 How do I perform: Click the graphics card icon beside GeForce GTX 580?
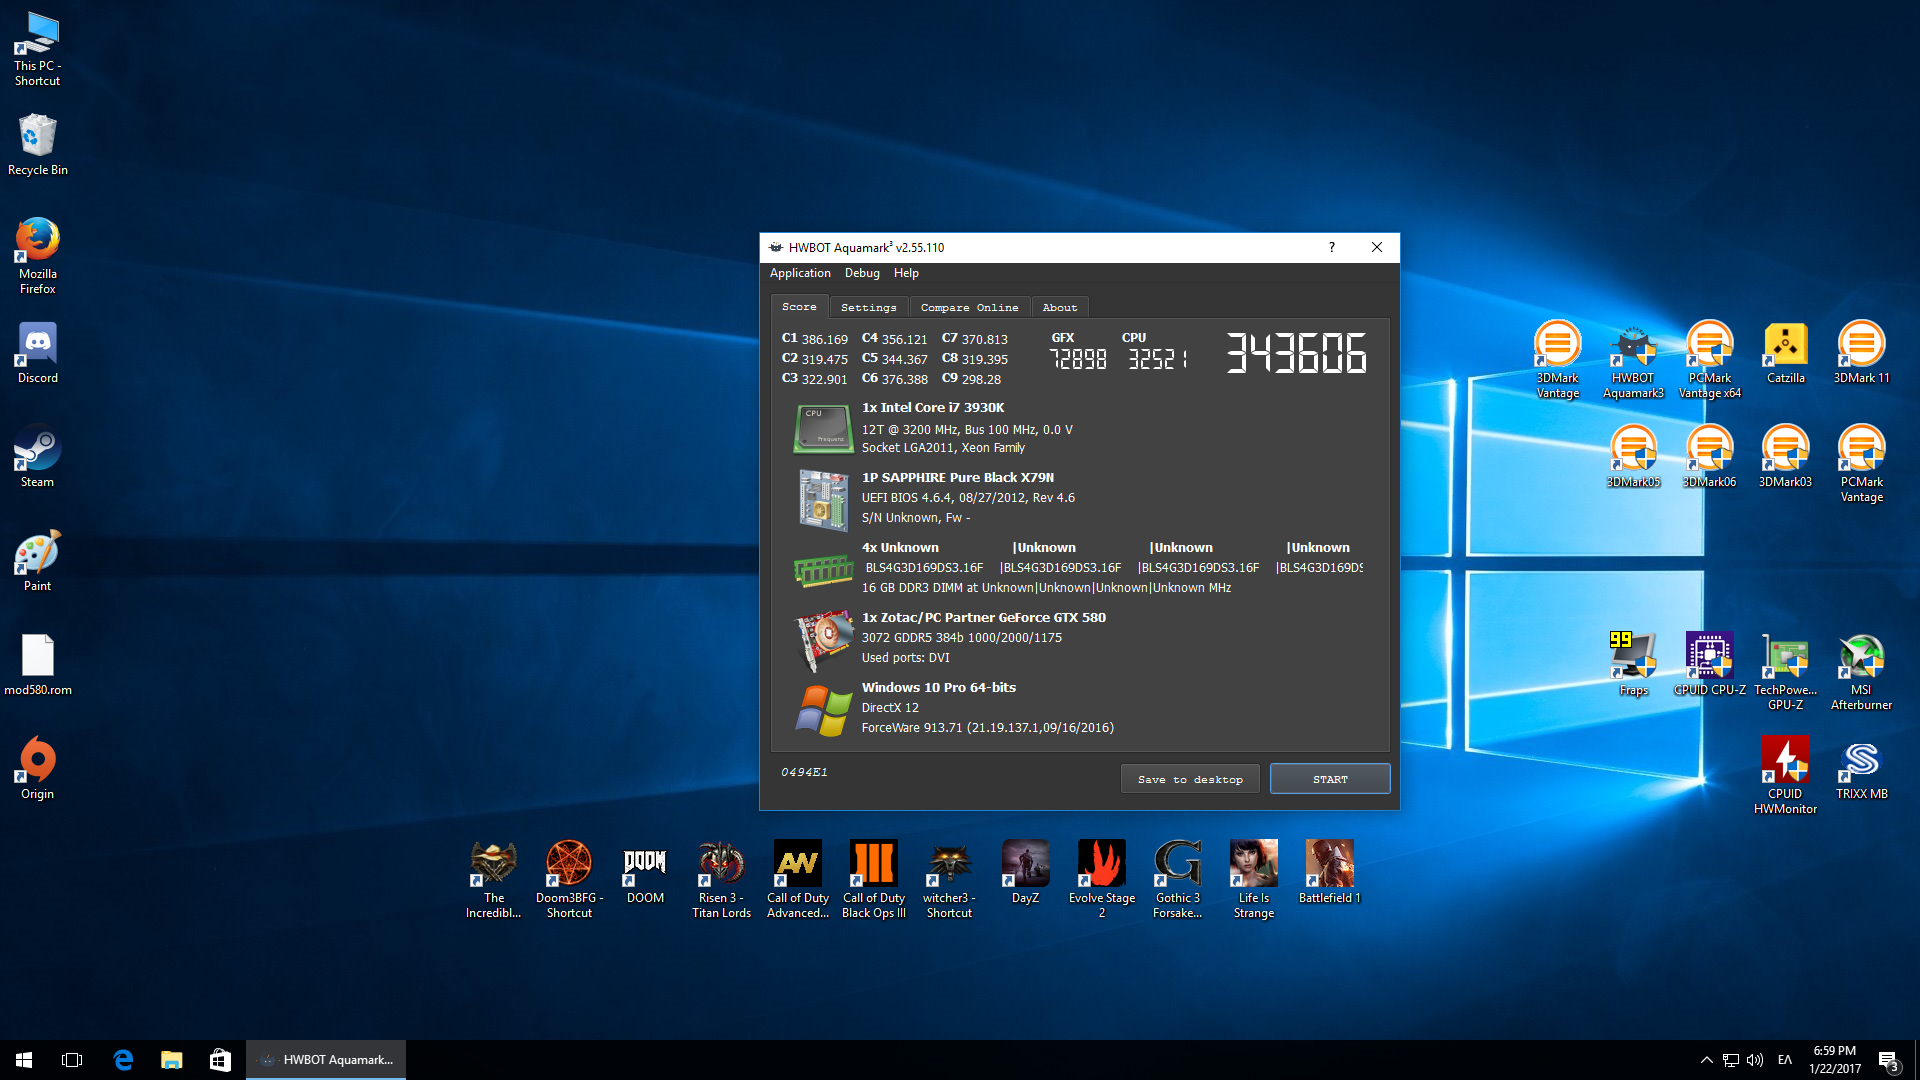point(822,641)
